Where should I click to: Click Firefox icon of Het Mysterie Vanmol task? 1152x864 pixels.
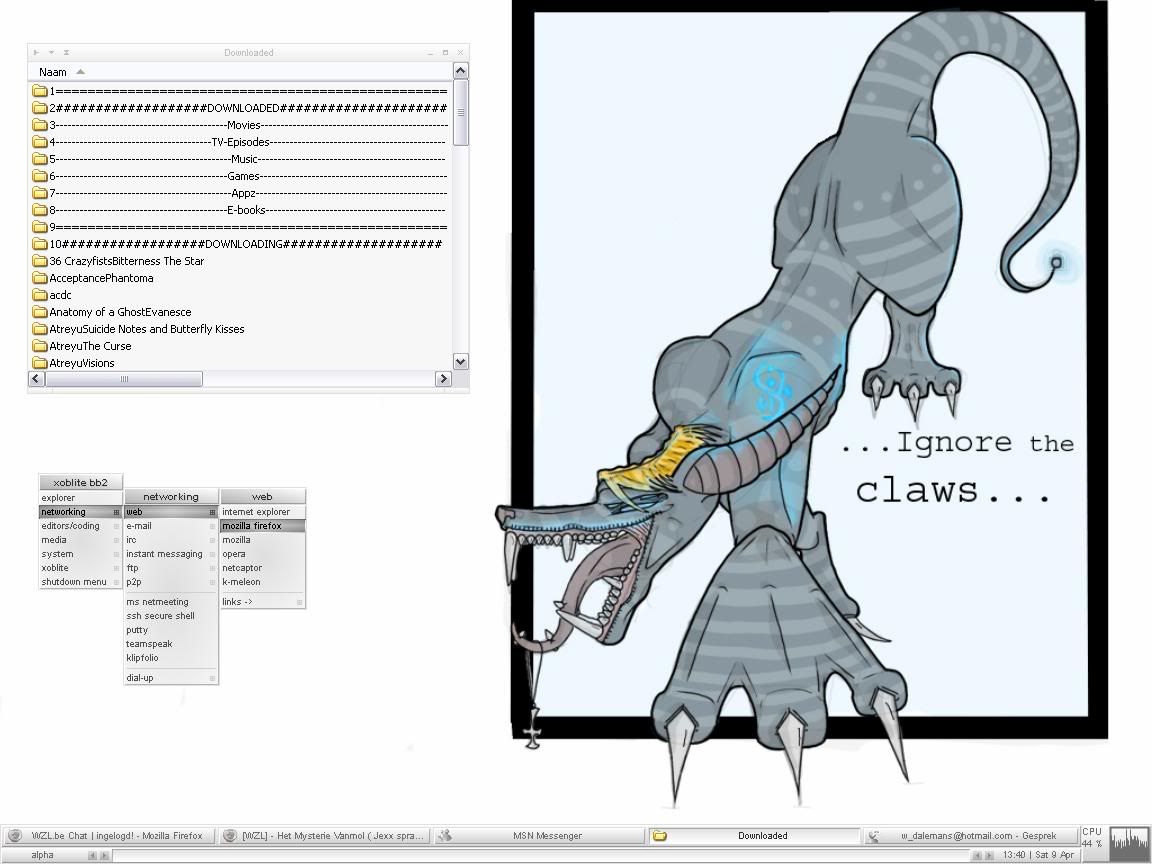(x=230, y=835)
